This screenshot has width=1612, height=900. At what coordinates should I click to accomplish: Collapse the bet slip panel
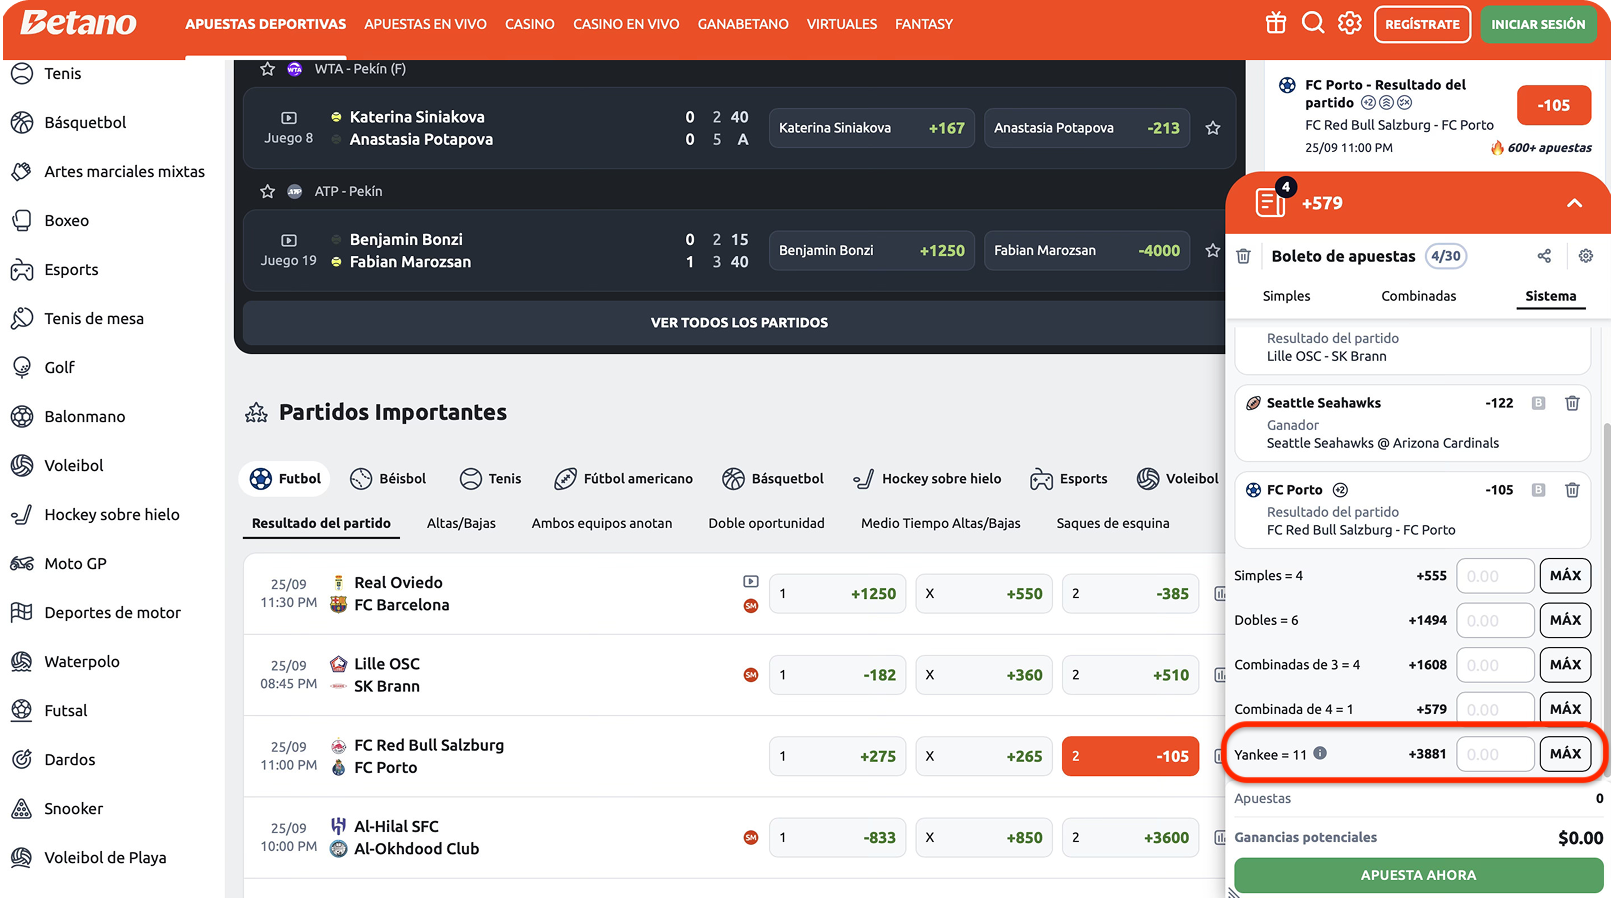point(1574,203)
